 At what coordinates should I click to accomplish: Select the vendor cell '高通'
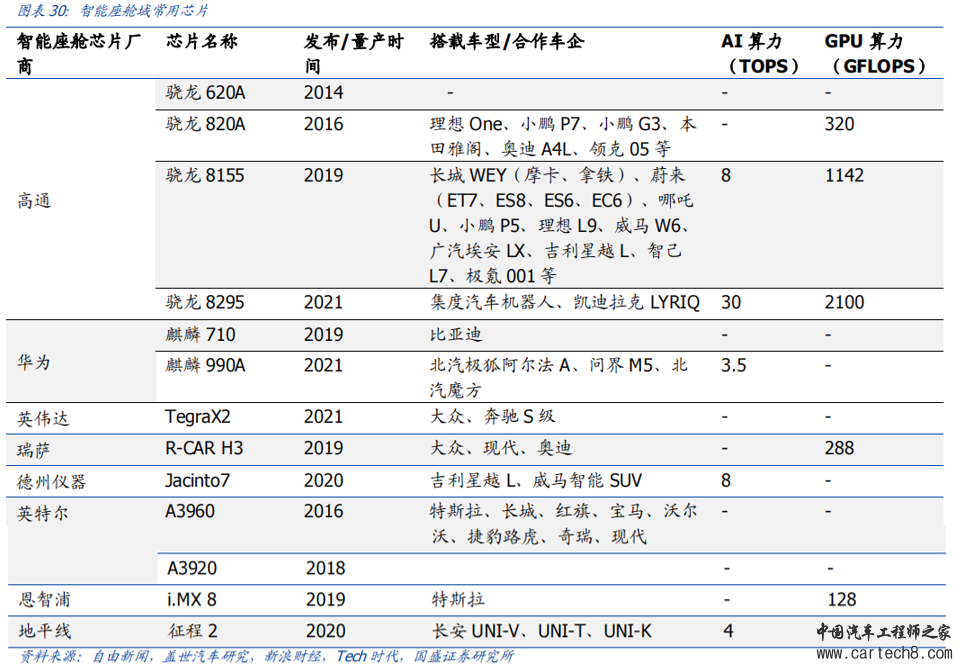pyautogui.click(x=34, y=201)
